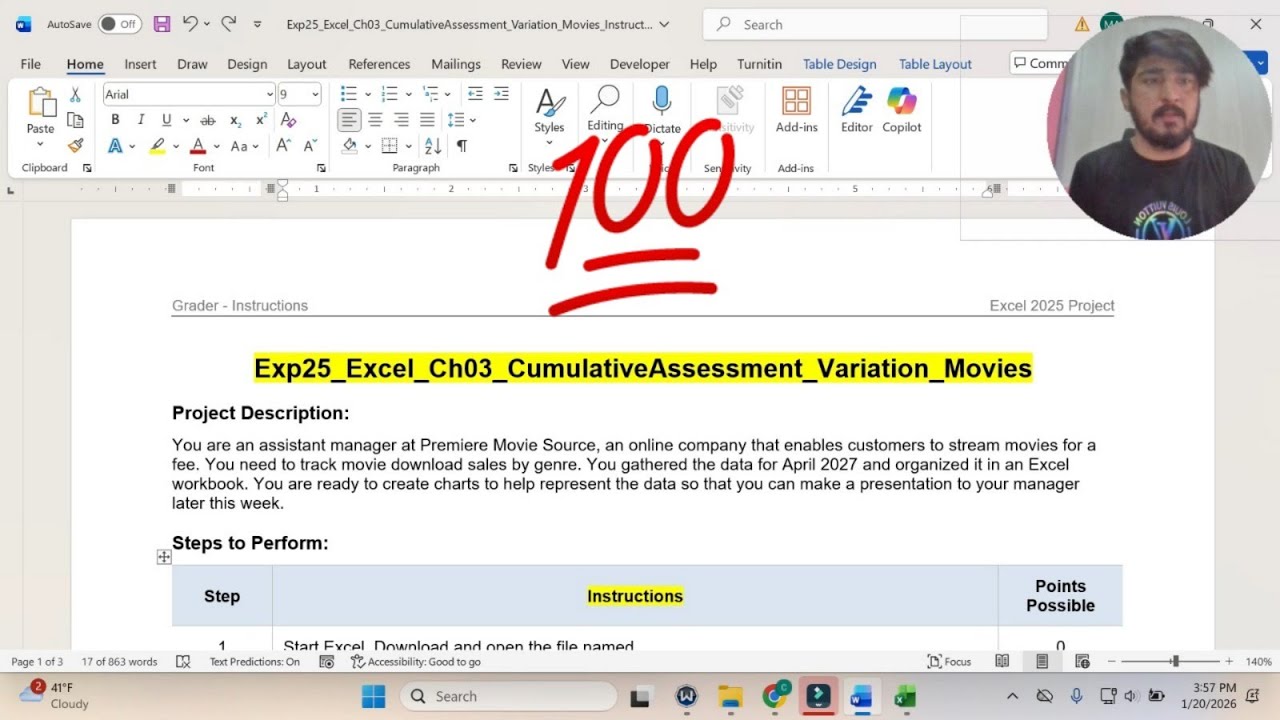1280x720 pixels.
Task: Switch to Read Mode view
Action: point(1002,662)
